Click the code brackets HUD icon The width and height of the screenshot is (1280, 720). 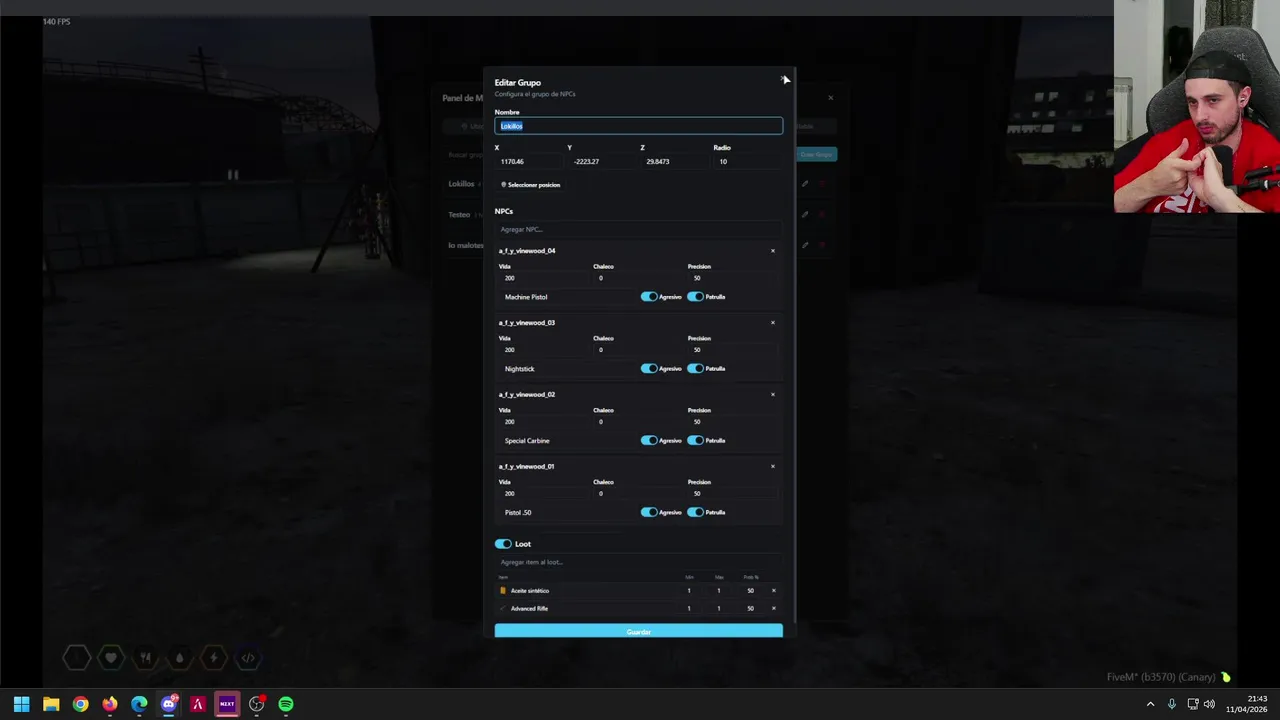coord(248,658)
